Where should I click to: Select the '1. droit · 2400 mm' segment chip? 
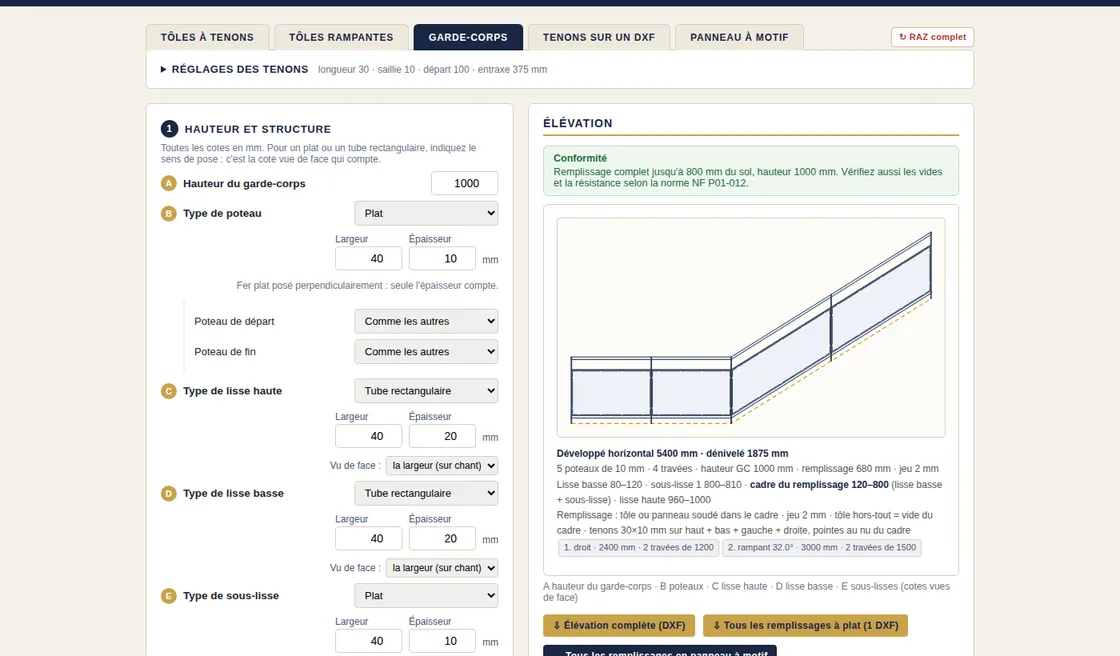639,547
